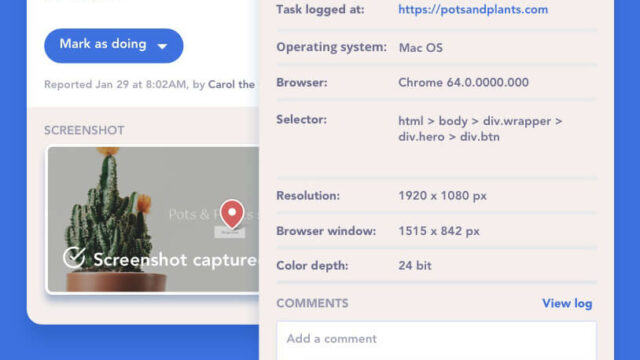
Task: Click the SCREENSHOT section heading
Action: point(84,130)
